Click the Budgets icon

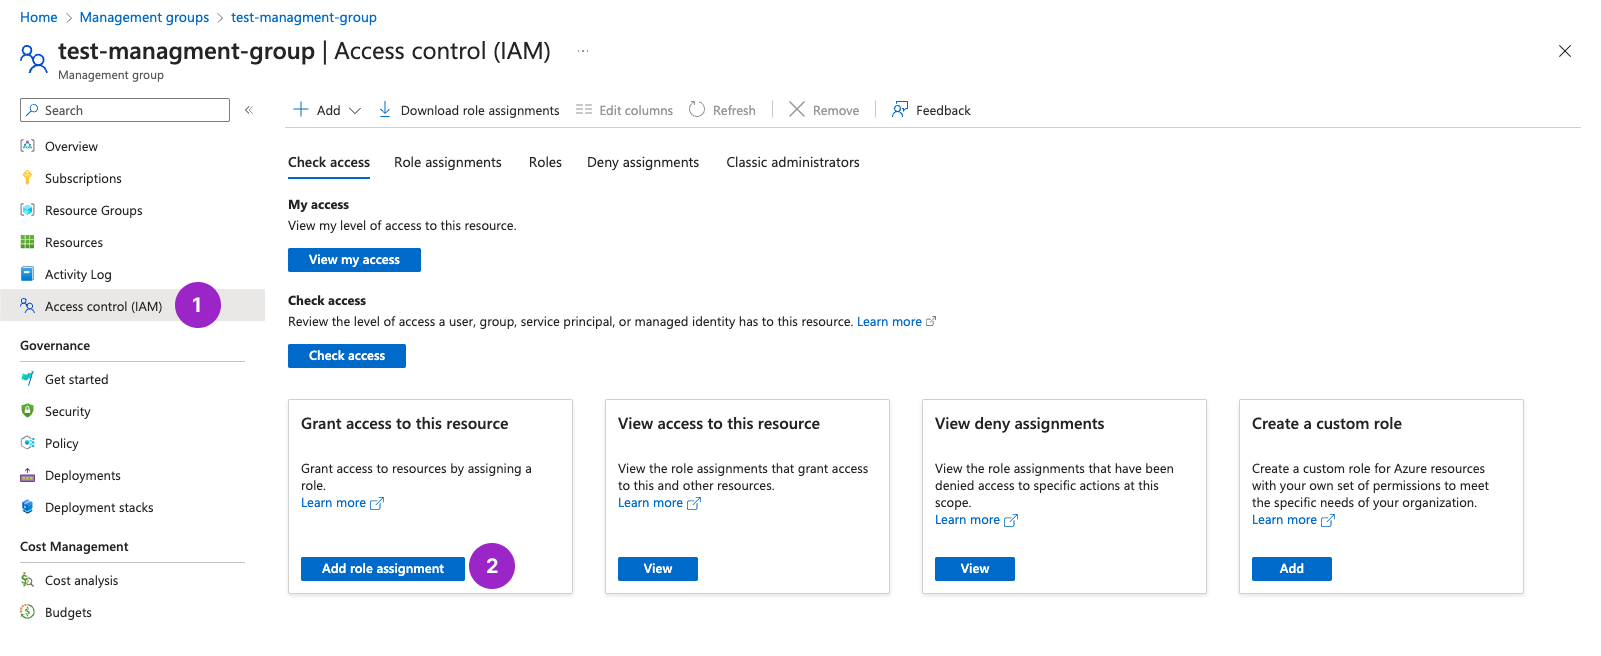tap(28, 612)
